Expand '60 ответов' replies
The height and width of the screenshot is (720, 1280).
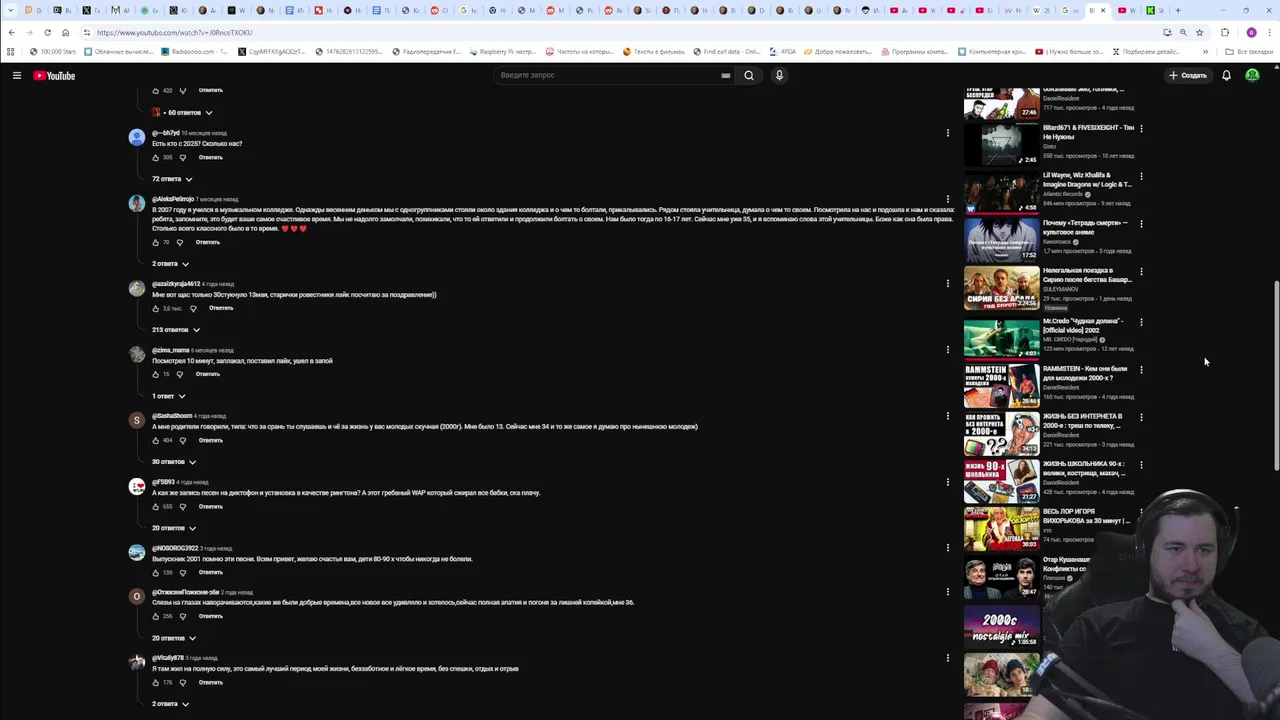[x=182, y=112]
